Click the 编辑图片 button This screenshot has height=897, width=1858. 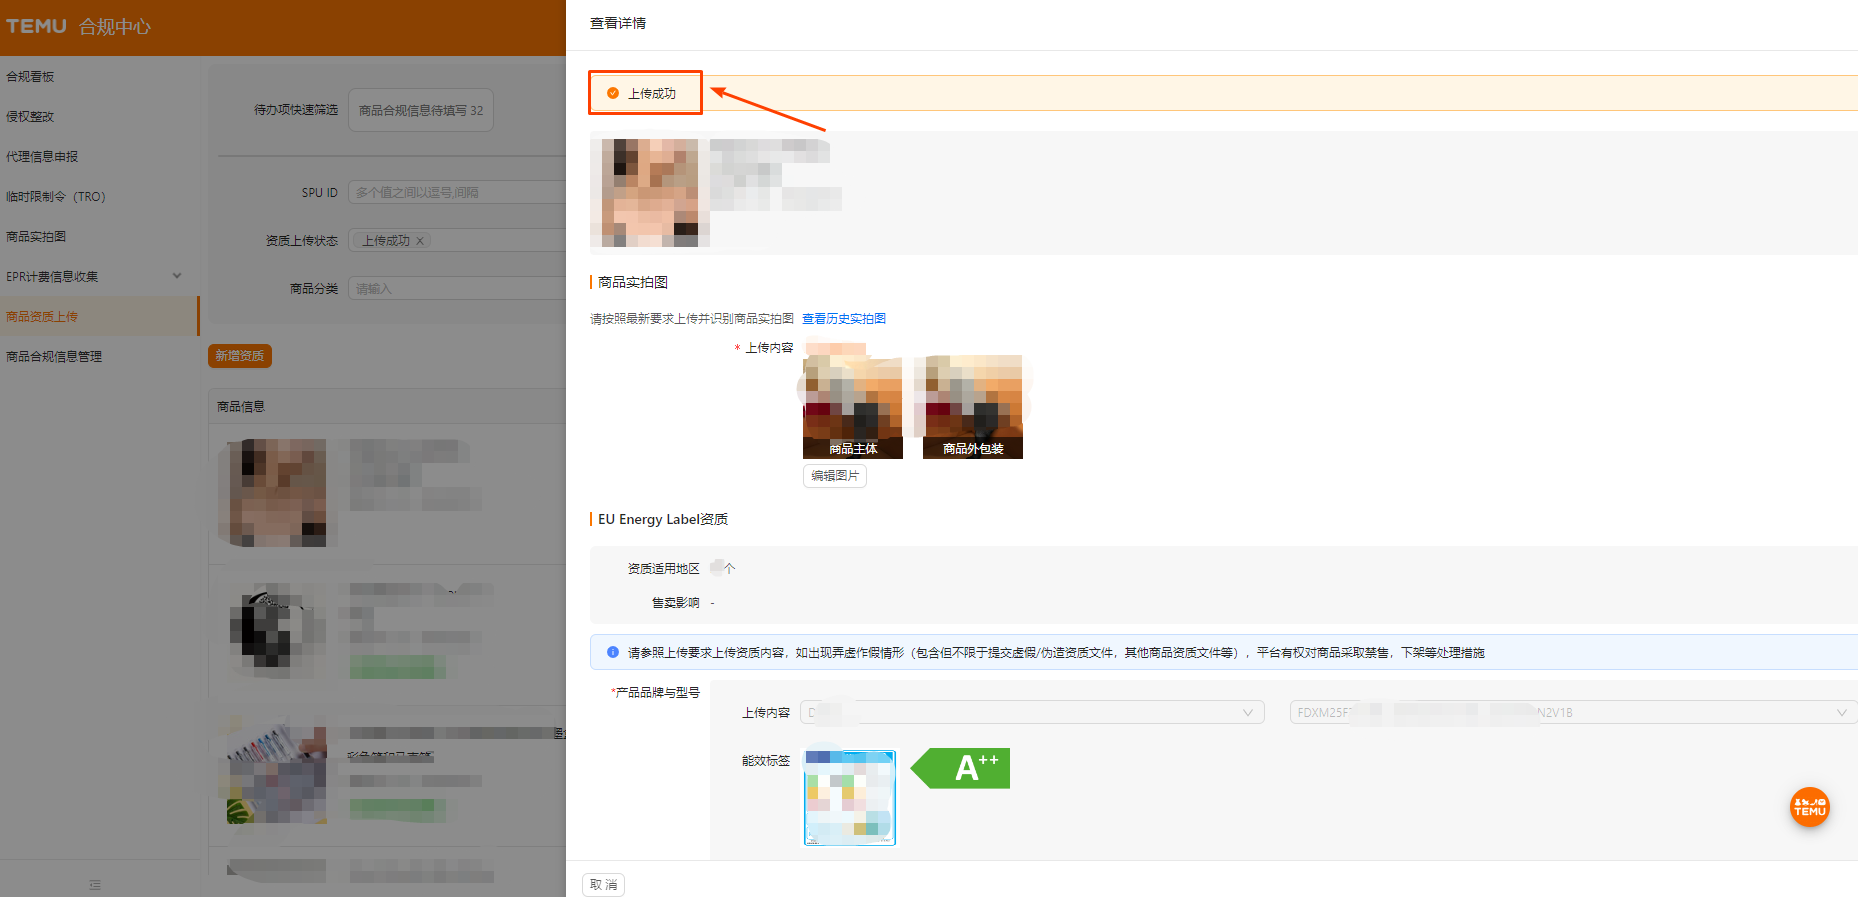pyautogui.click(x=834, y=476)
